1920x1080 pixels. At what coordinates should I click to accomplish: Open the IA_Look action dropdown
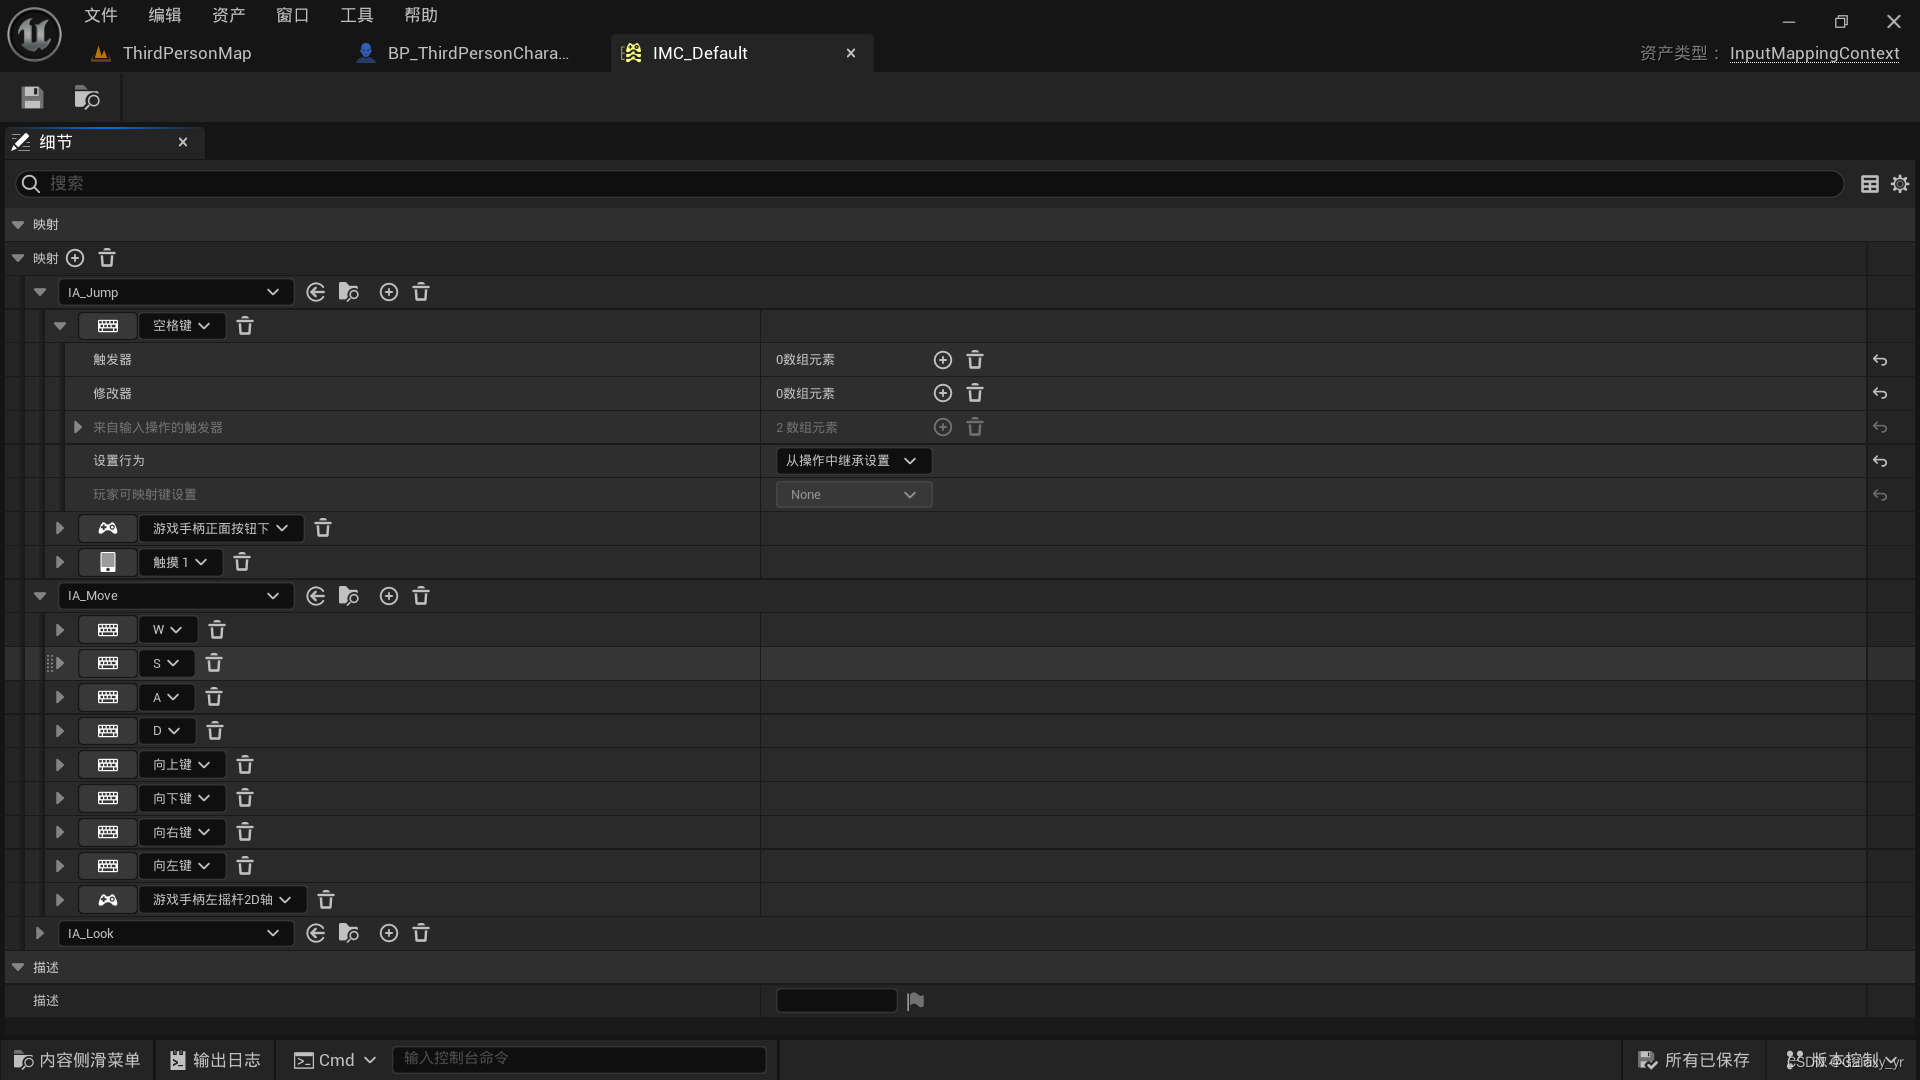(x=175, y=933)
